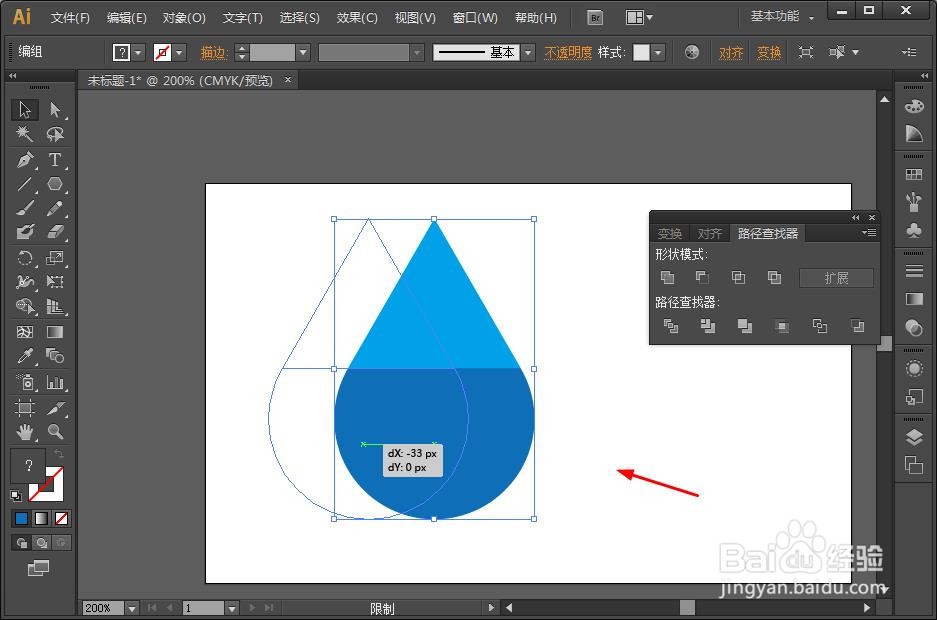Open the 窗口(W) menu
937x620 pixels.
tap(475, 17)
